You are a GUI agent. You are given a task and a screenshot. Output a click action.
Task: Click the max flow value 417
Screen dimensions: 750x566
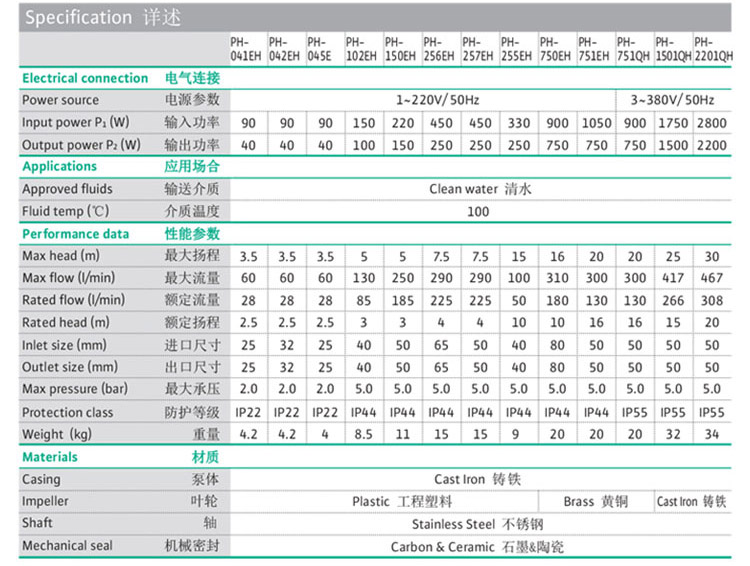673,278
